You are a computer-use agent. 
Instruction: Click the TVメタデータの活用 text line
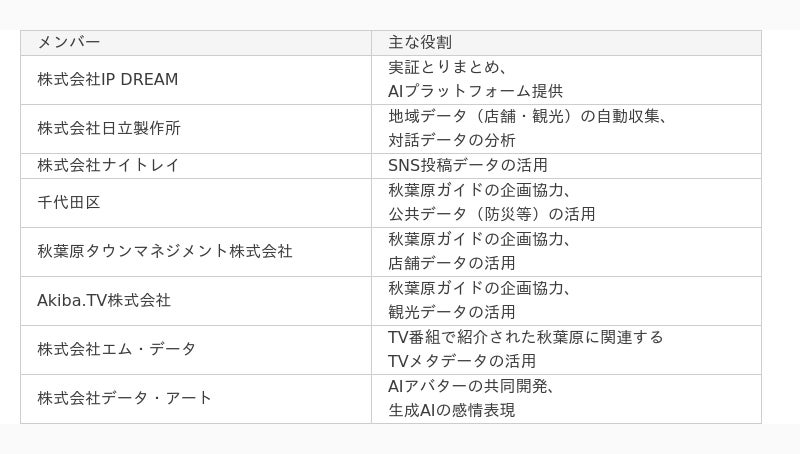pyautogui.click(x=462, y=361)
